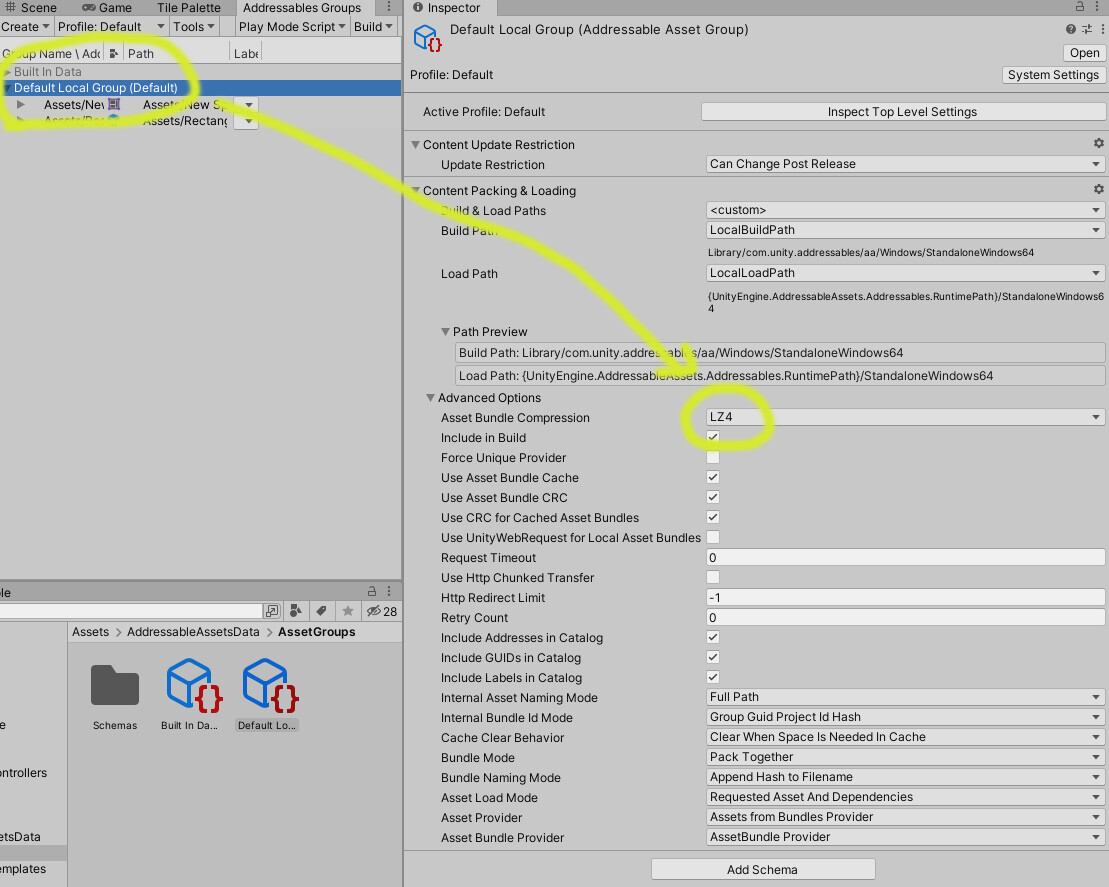Switch to the Tile Palette tab
Image resolution: width=1109 pixels, height=887 pixels.
[188, 8]
